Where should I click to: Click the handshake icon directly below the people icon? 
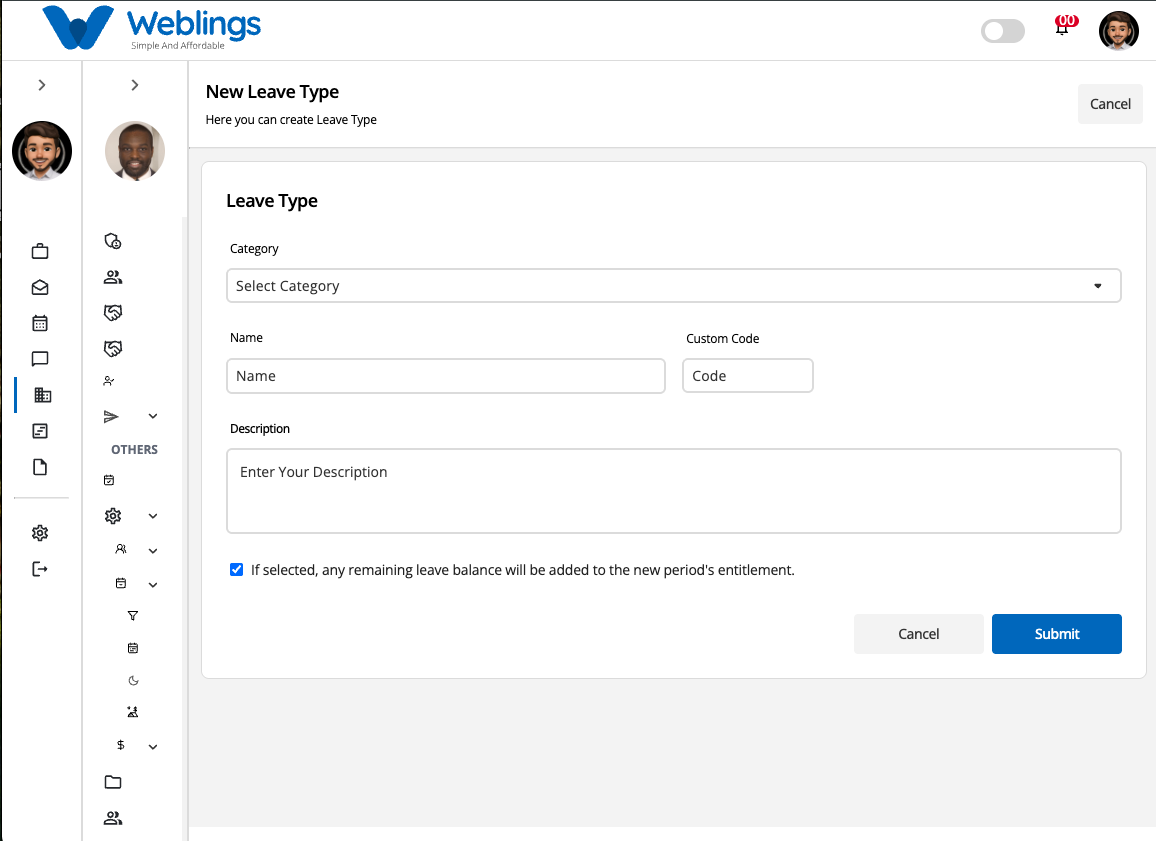[113, 313]
